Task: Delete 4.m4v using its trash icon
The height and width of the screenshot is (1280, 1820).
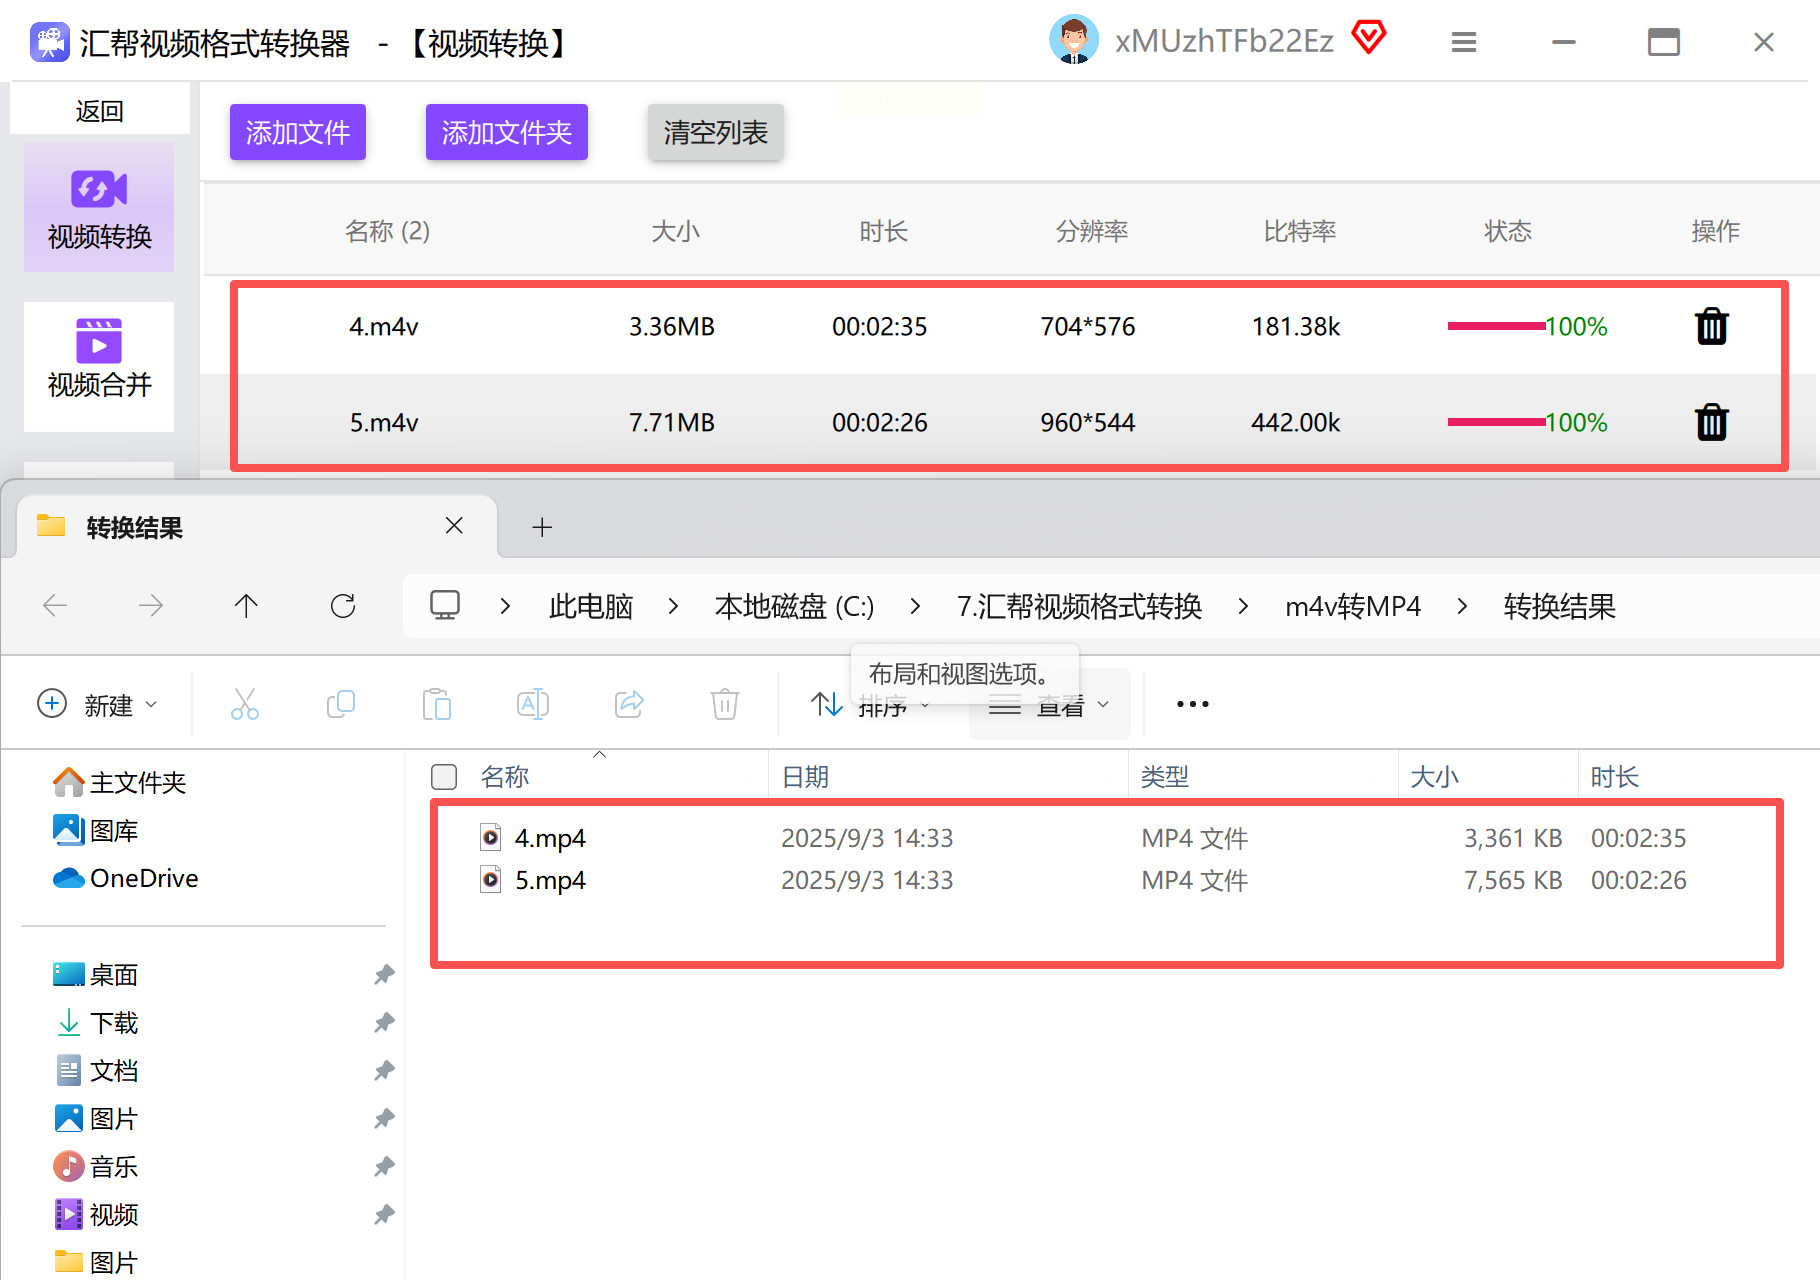Action: click(1711, 326)
